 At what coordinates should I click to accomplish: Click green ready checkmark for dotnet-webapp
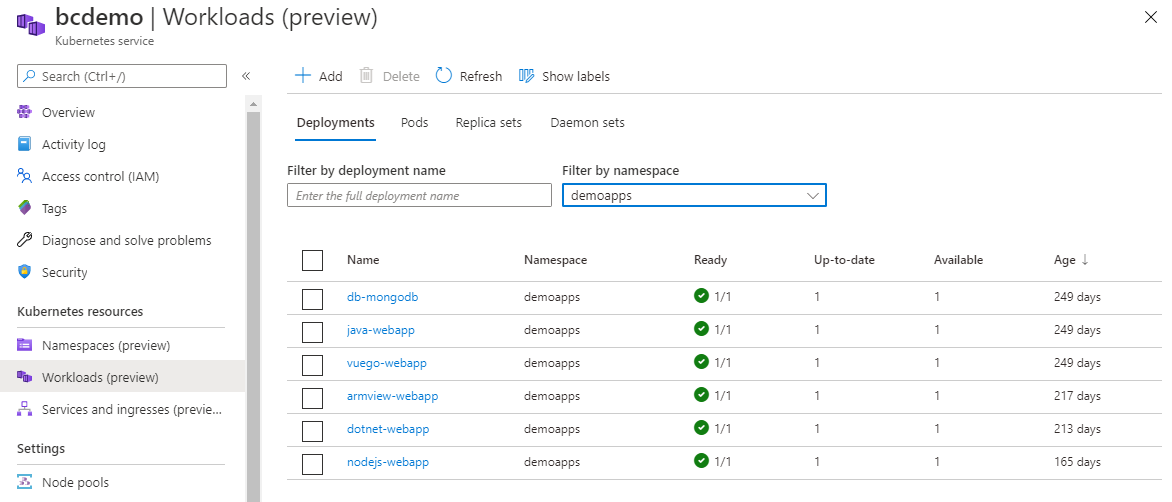[701, 427]
